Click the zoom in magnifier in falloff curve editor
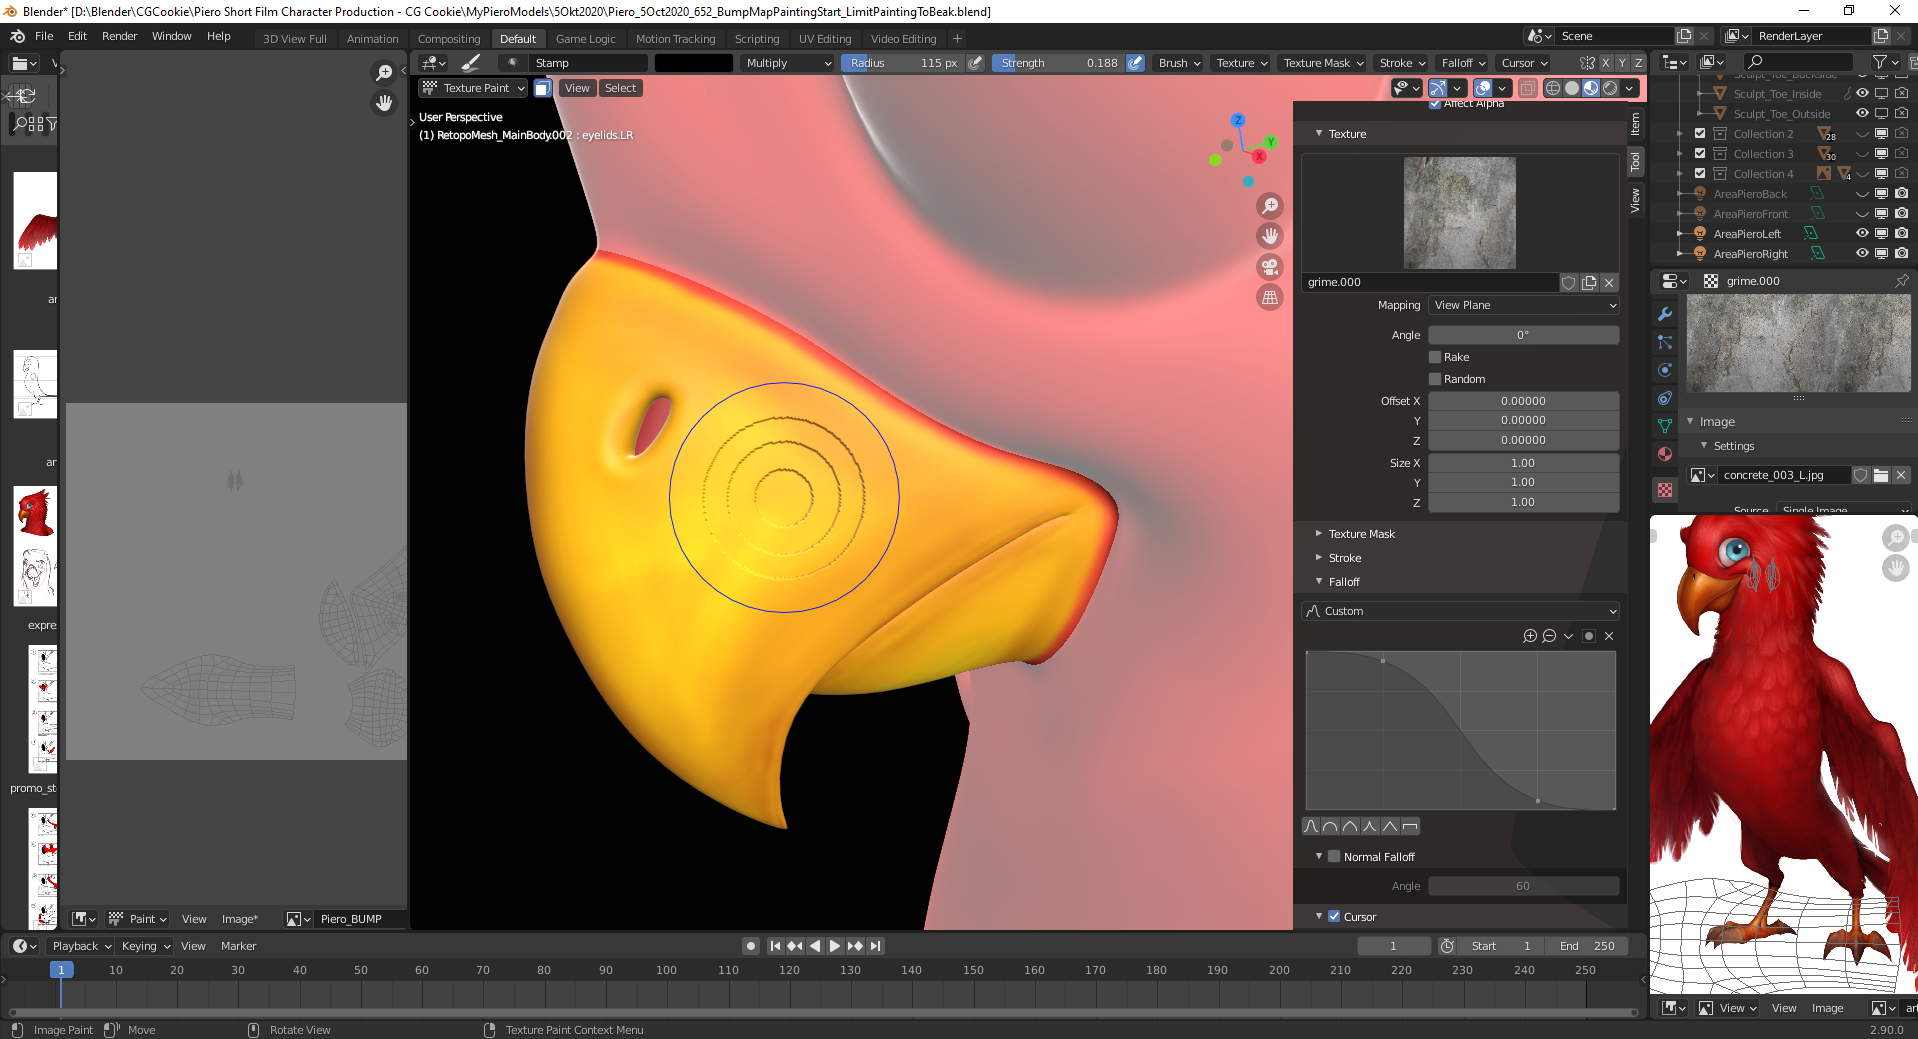This screenshot has height=1039, width=1918. [1529, 635]
